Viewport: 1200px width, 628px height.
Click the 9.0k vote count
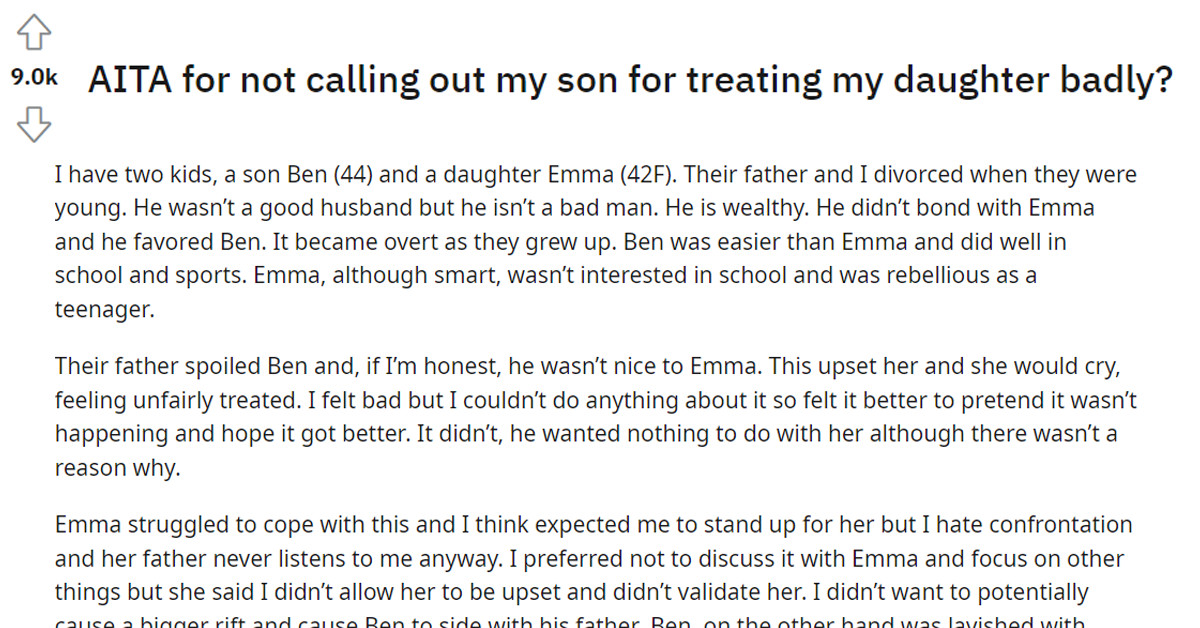[x=33, y=77]
